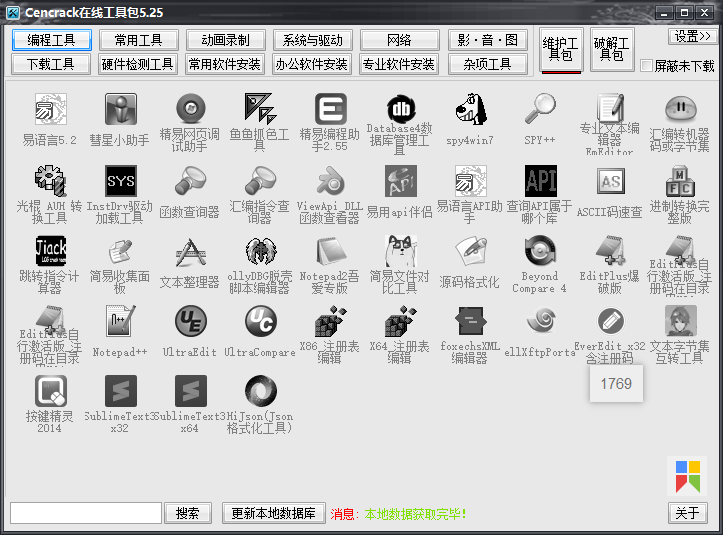The image size is (723, 535).
Task: Open EmEditor 专业文本编辑器 icon
Action: click(610, 109)
